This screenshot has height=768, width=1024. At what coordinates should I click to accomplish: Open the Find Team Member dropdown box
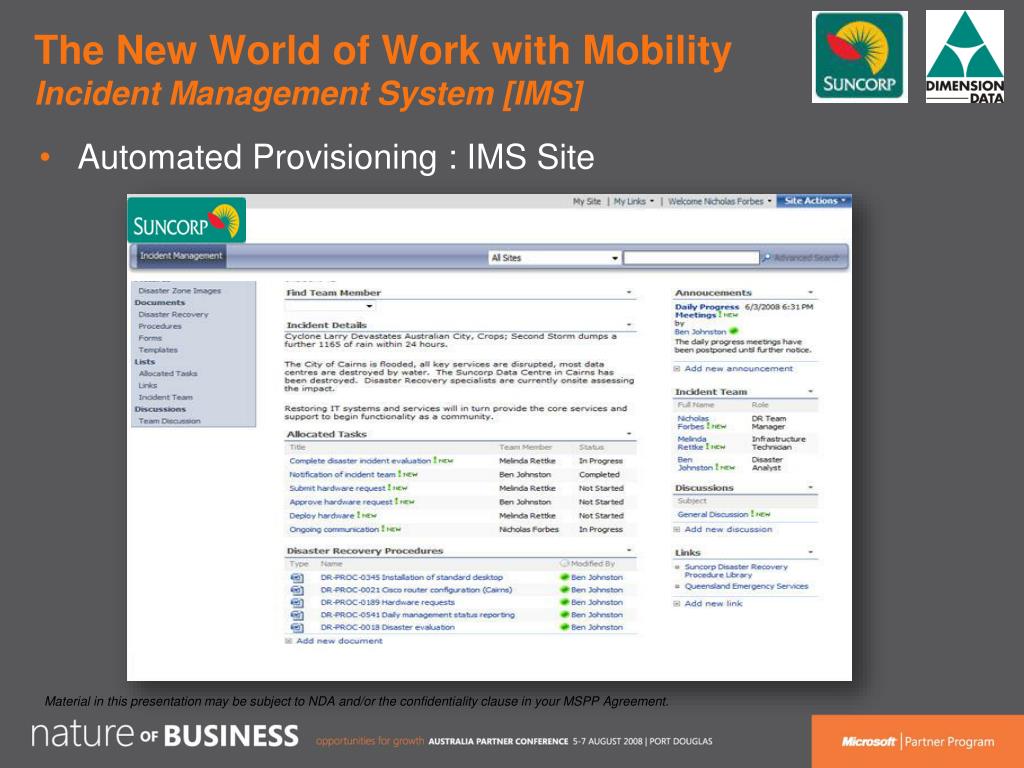pos(330,306)
